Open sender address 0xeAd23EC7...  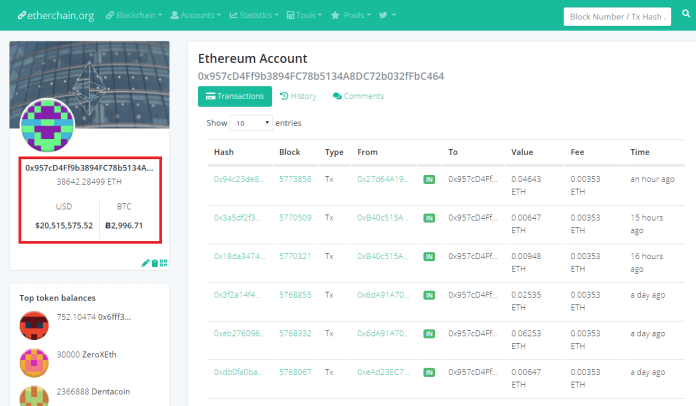[x=384, y=372]
